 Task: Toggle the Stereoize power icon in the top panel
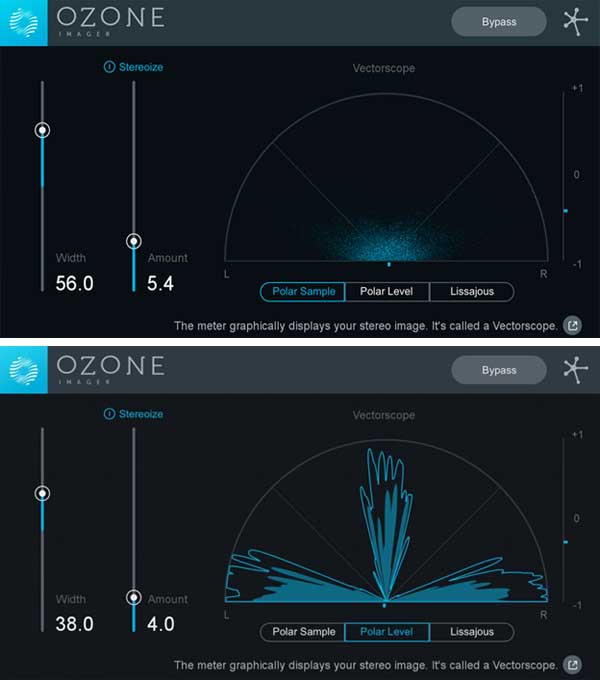(109, 67)
